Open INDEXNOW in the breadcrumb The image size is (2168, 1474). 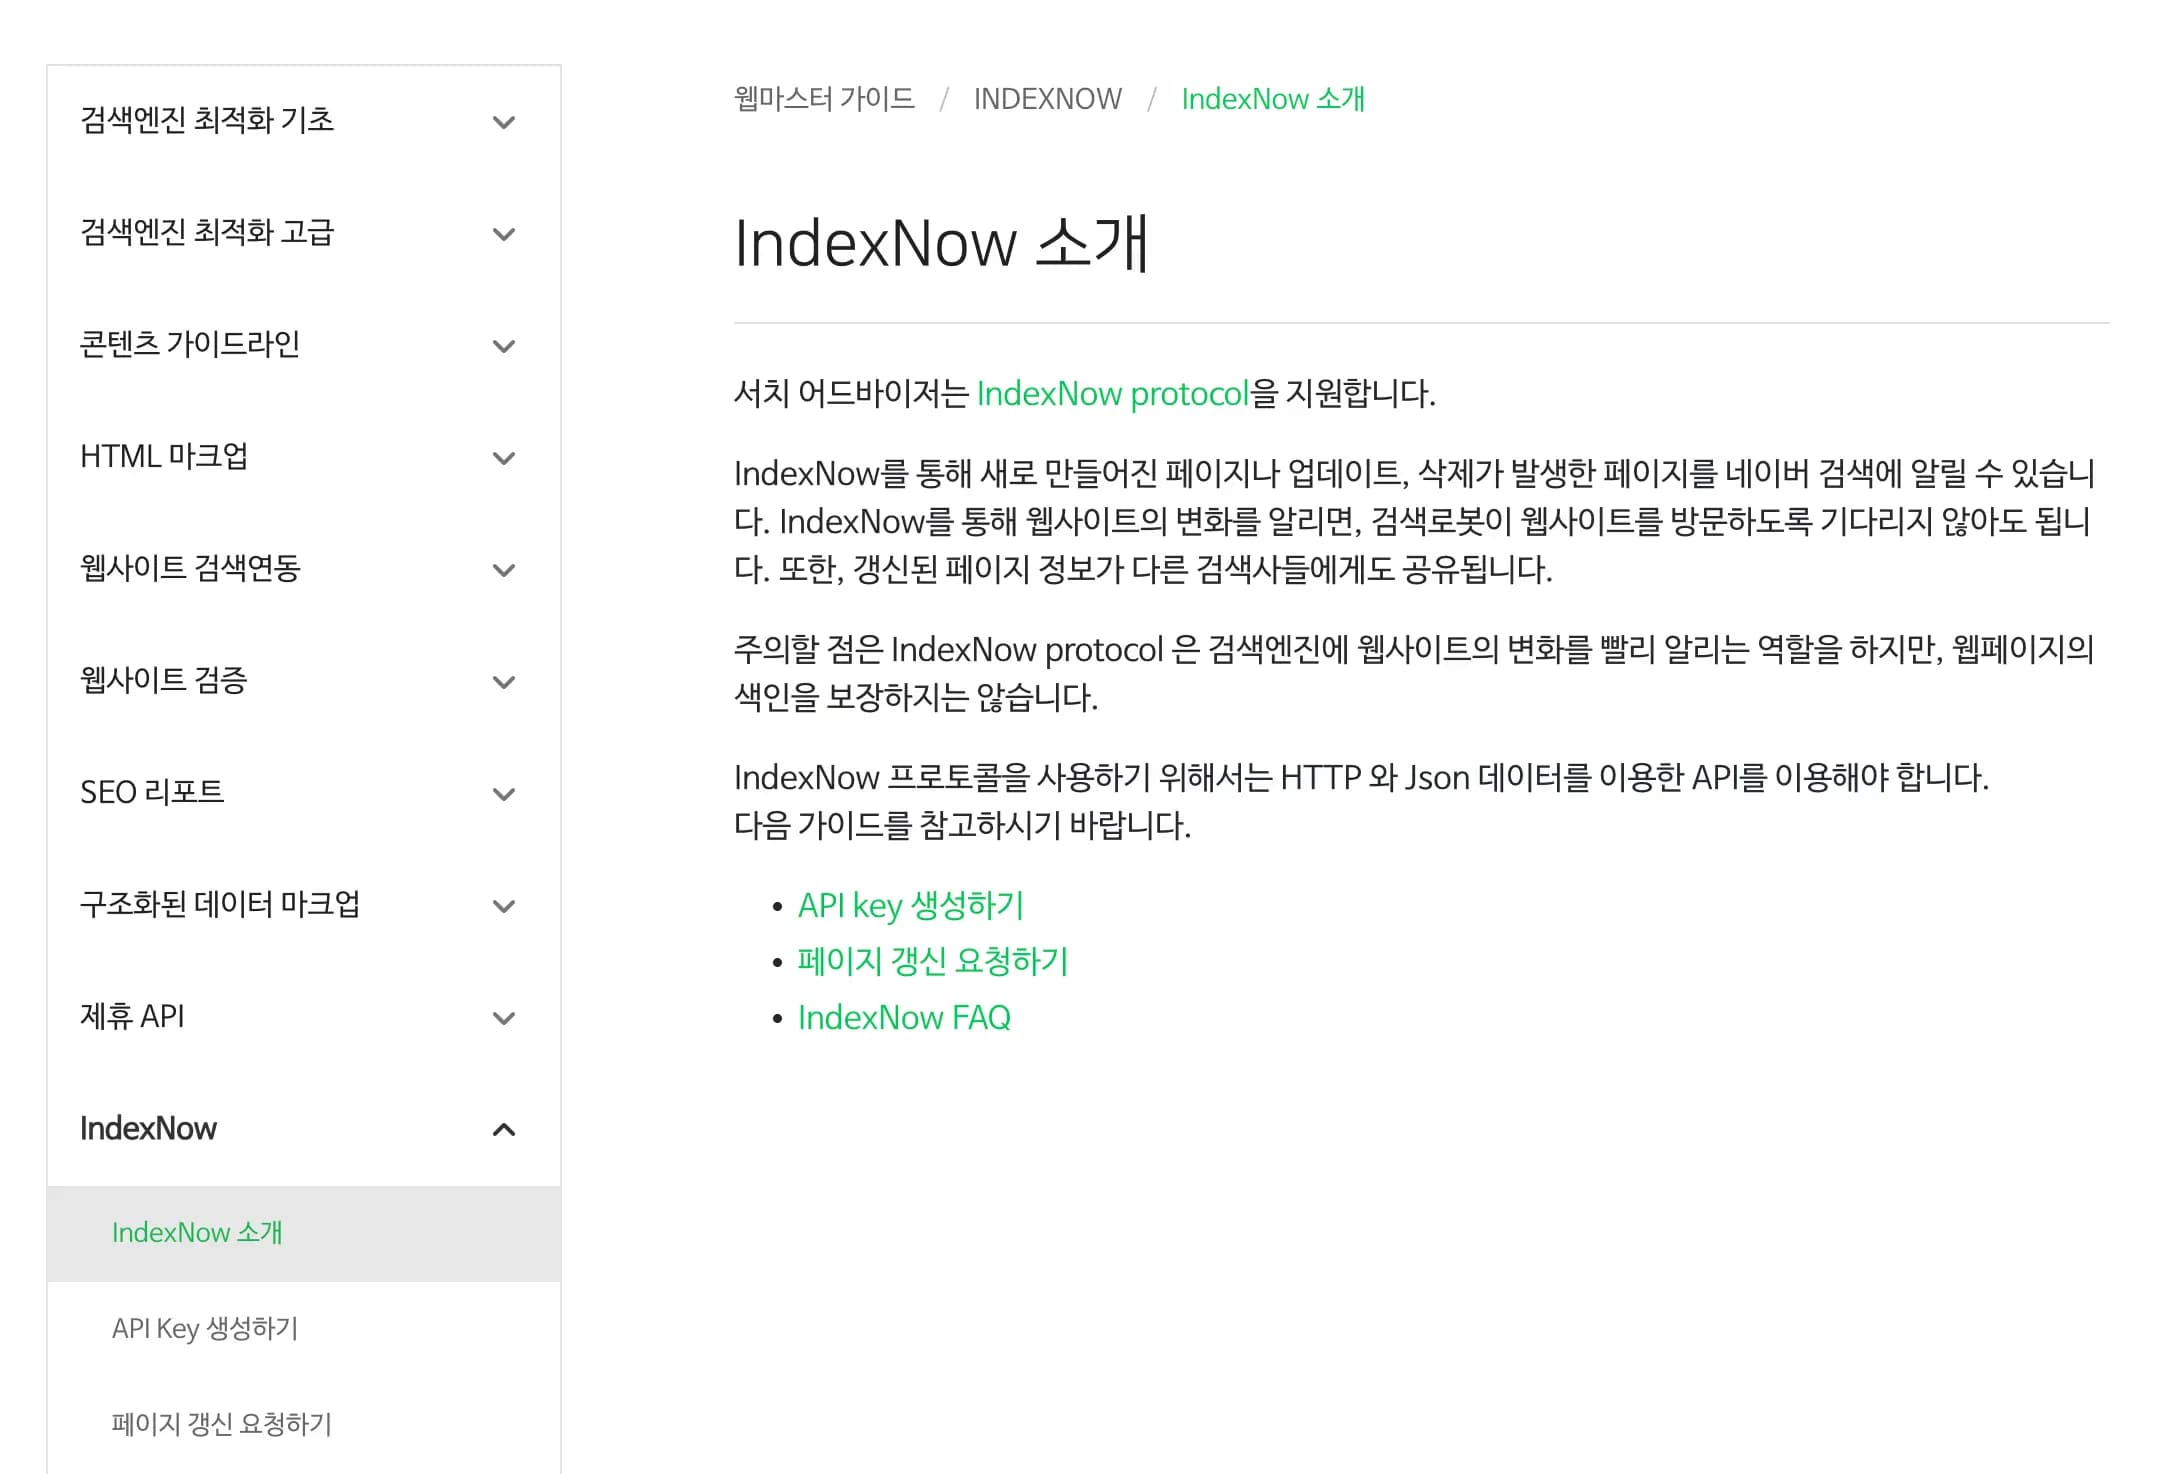coord(1047,98)
